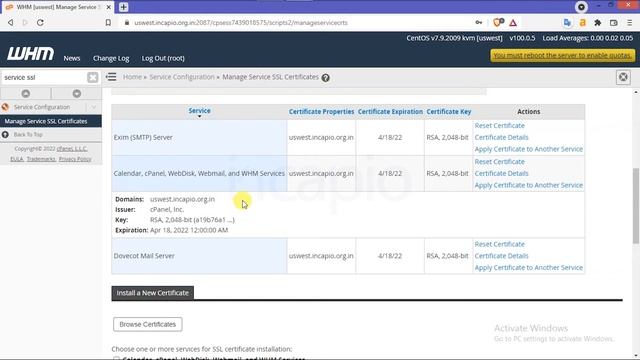Click the Amazon extension icon
Viewport: 640px width, 360px height.
pyautogui.click(x=582, y=23)
